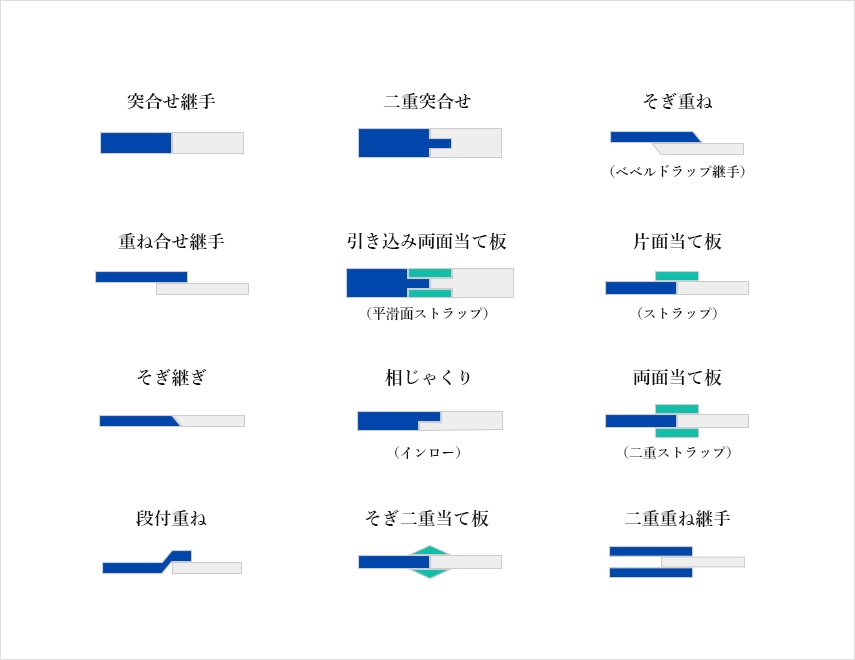855x660 pixels.
Task: Click the 段付重ね heading text
Action: 171,518
